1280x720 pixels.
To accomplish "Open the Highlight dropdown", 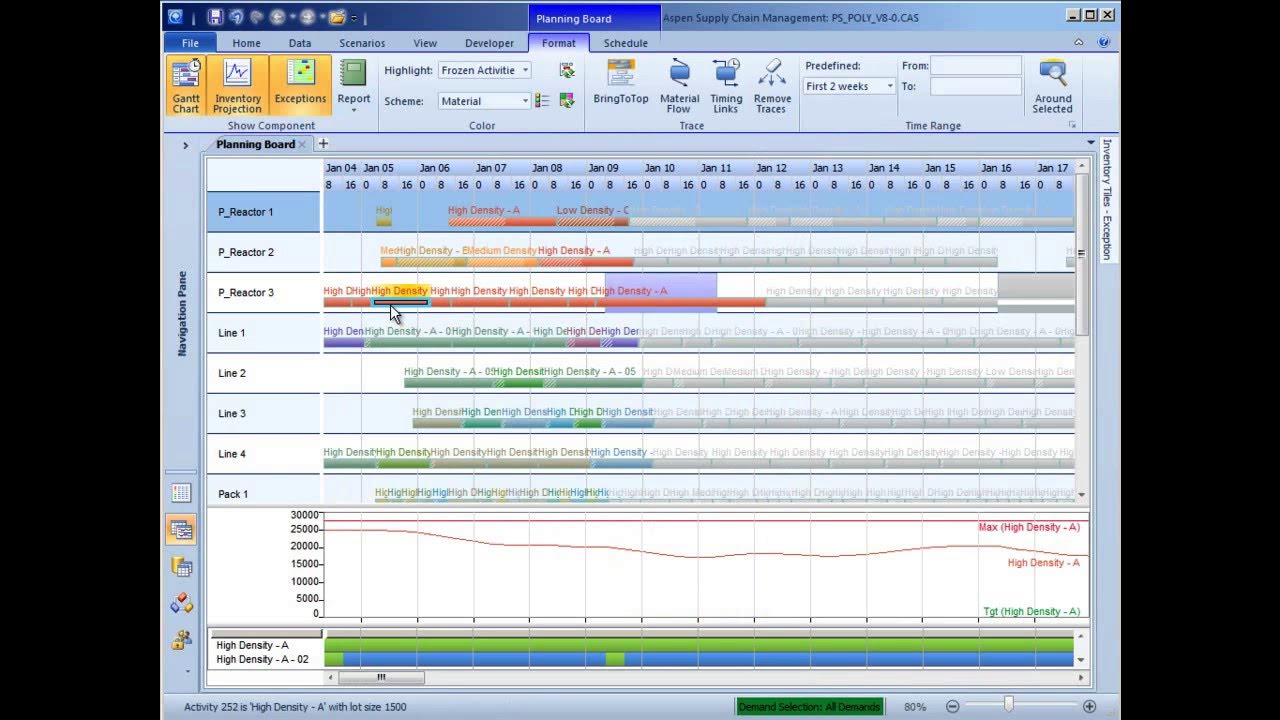I will point(525,71).
